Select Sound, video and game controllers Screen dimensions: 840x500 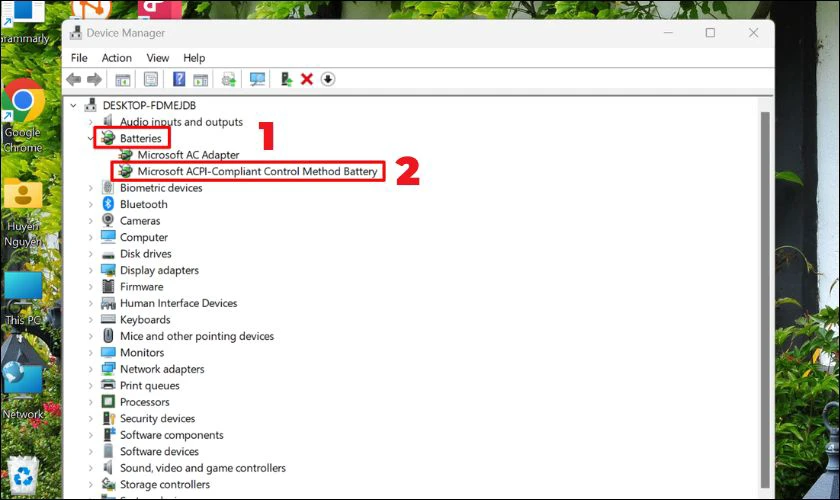point(202,468)
